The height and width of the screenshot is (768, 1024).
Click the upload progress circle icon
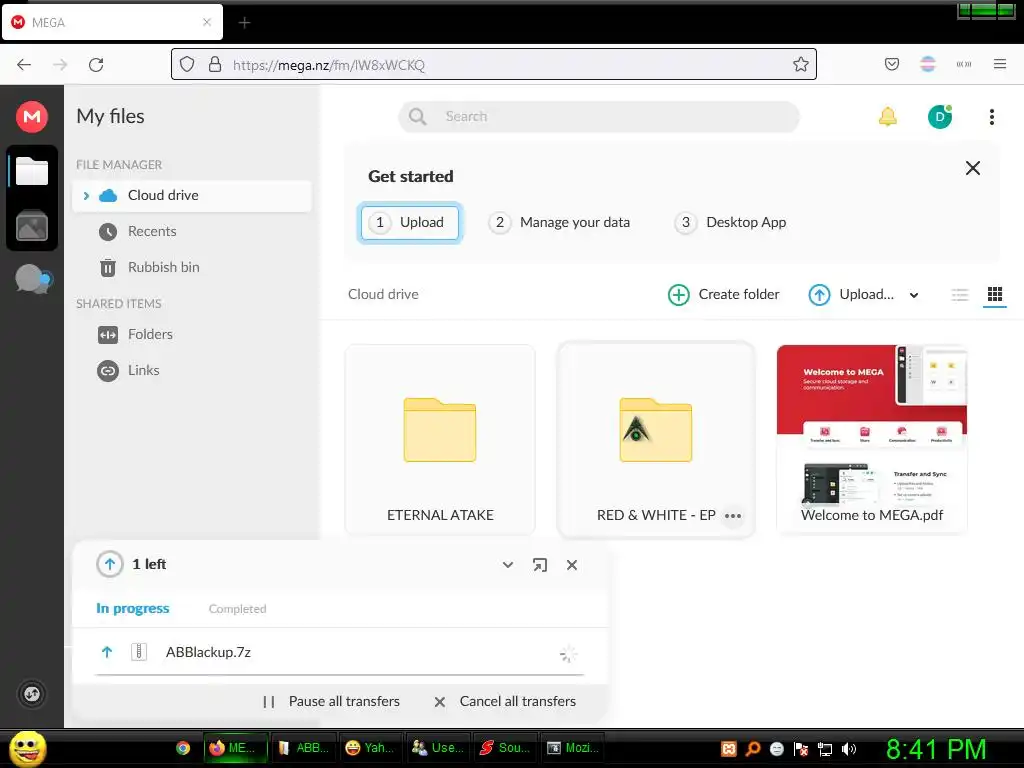pos(110,564)
